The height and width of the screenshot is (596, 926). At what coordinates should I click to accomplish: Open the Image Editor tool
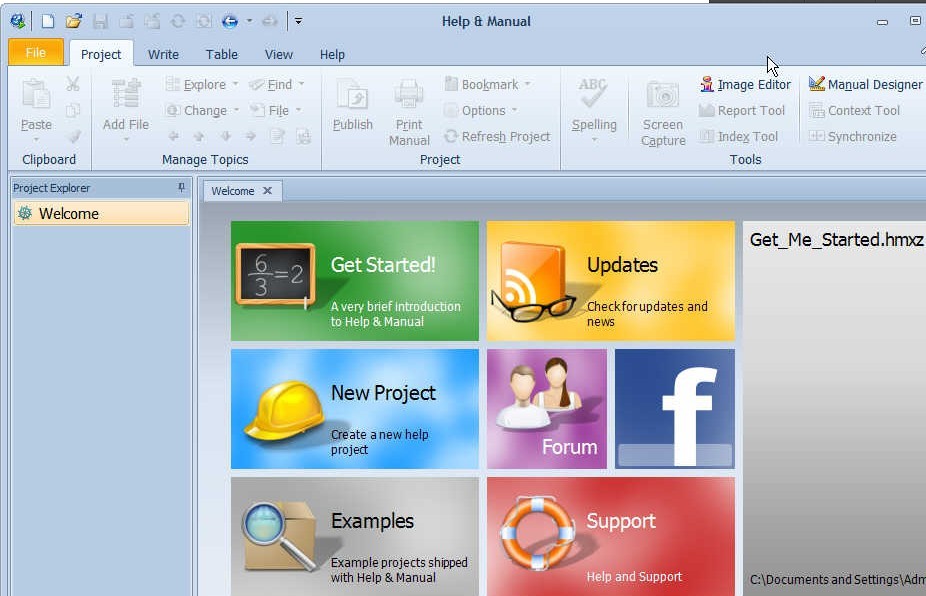point(745,84)
